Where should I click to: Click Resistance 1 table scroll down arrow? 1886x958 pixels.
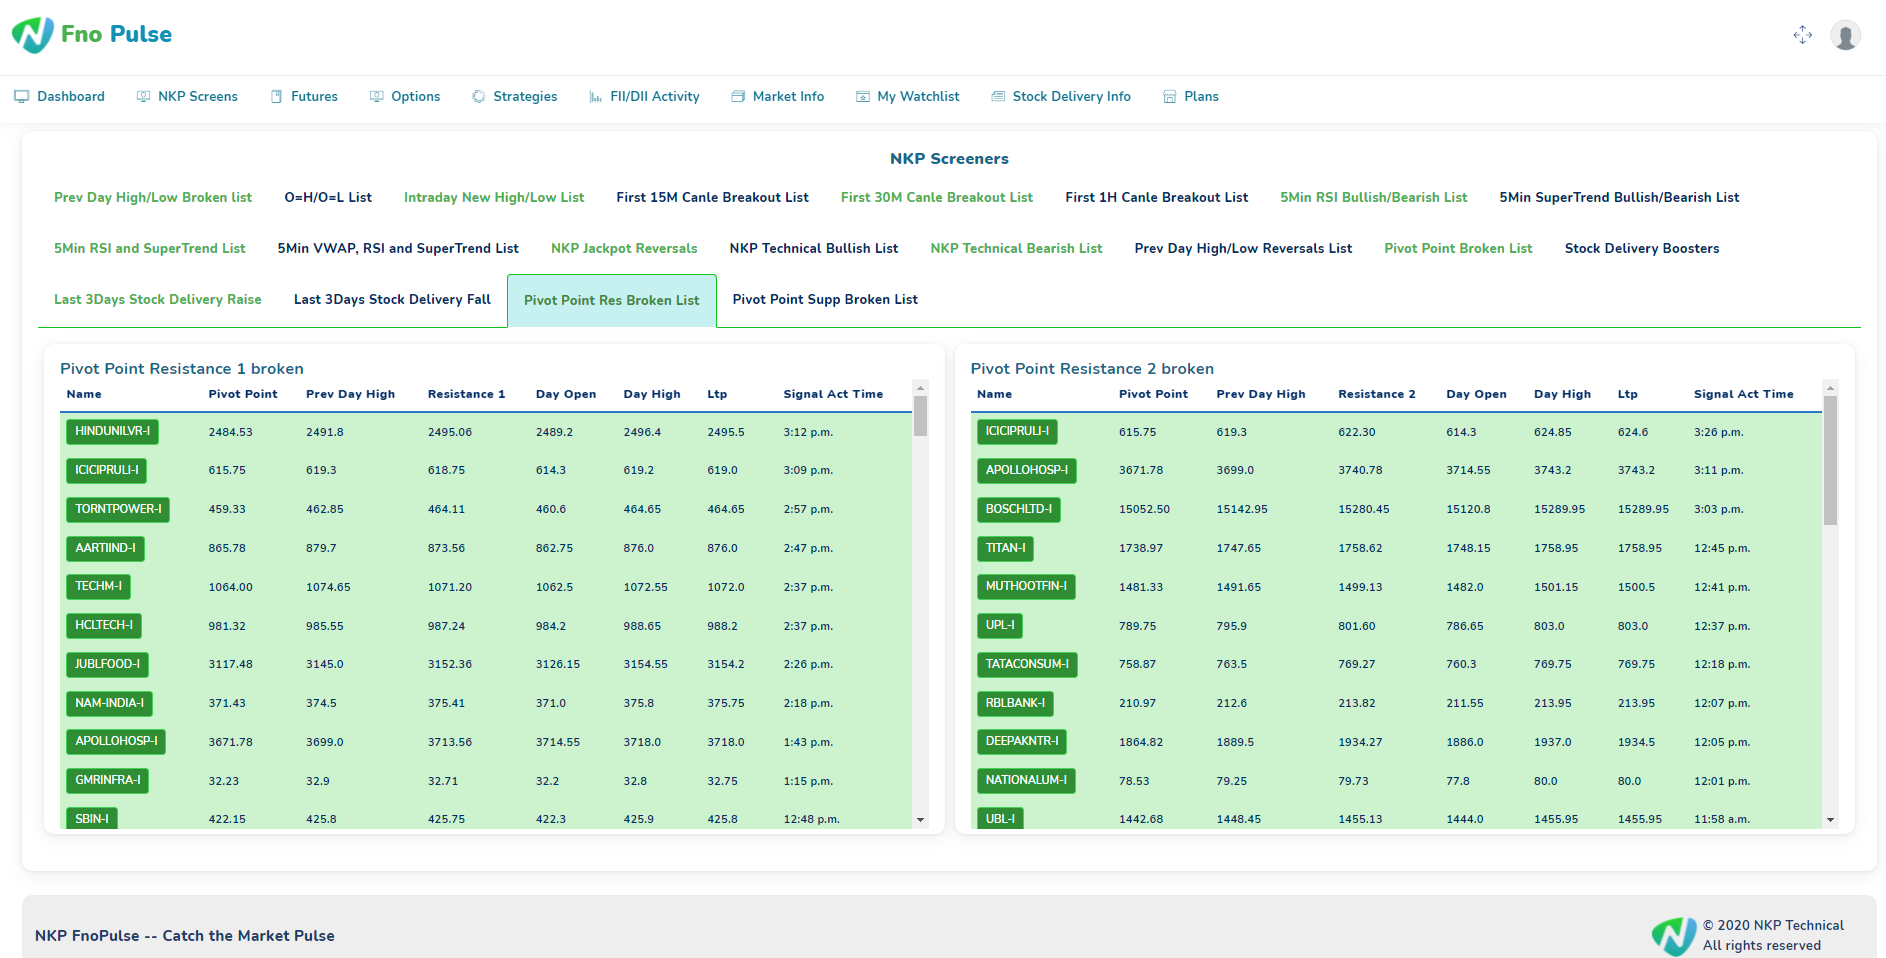pyautogui.click(x=920, y=820)
